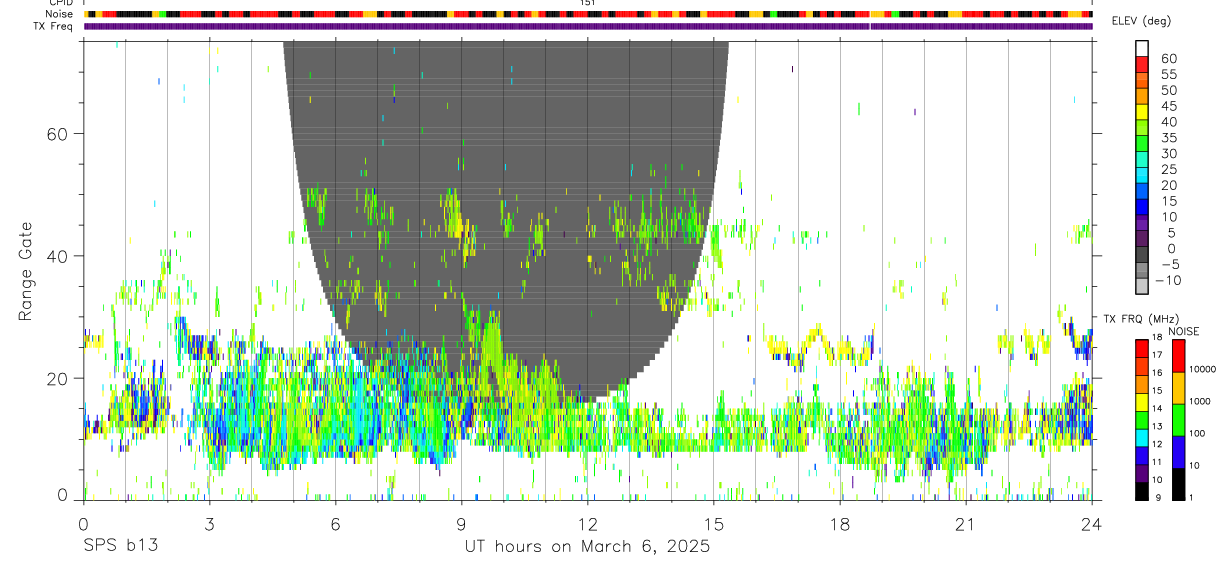Image resolution: width=1228 pixels, height=567 pixels.
Task: Click the 'NOISE' legend title above right colorbar
Action: tap(1184, 331)
